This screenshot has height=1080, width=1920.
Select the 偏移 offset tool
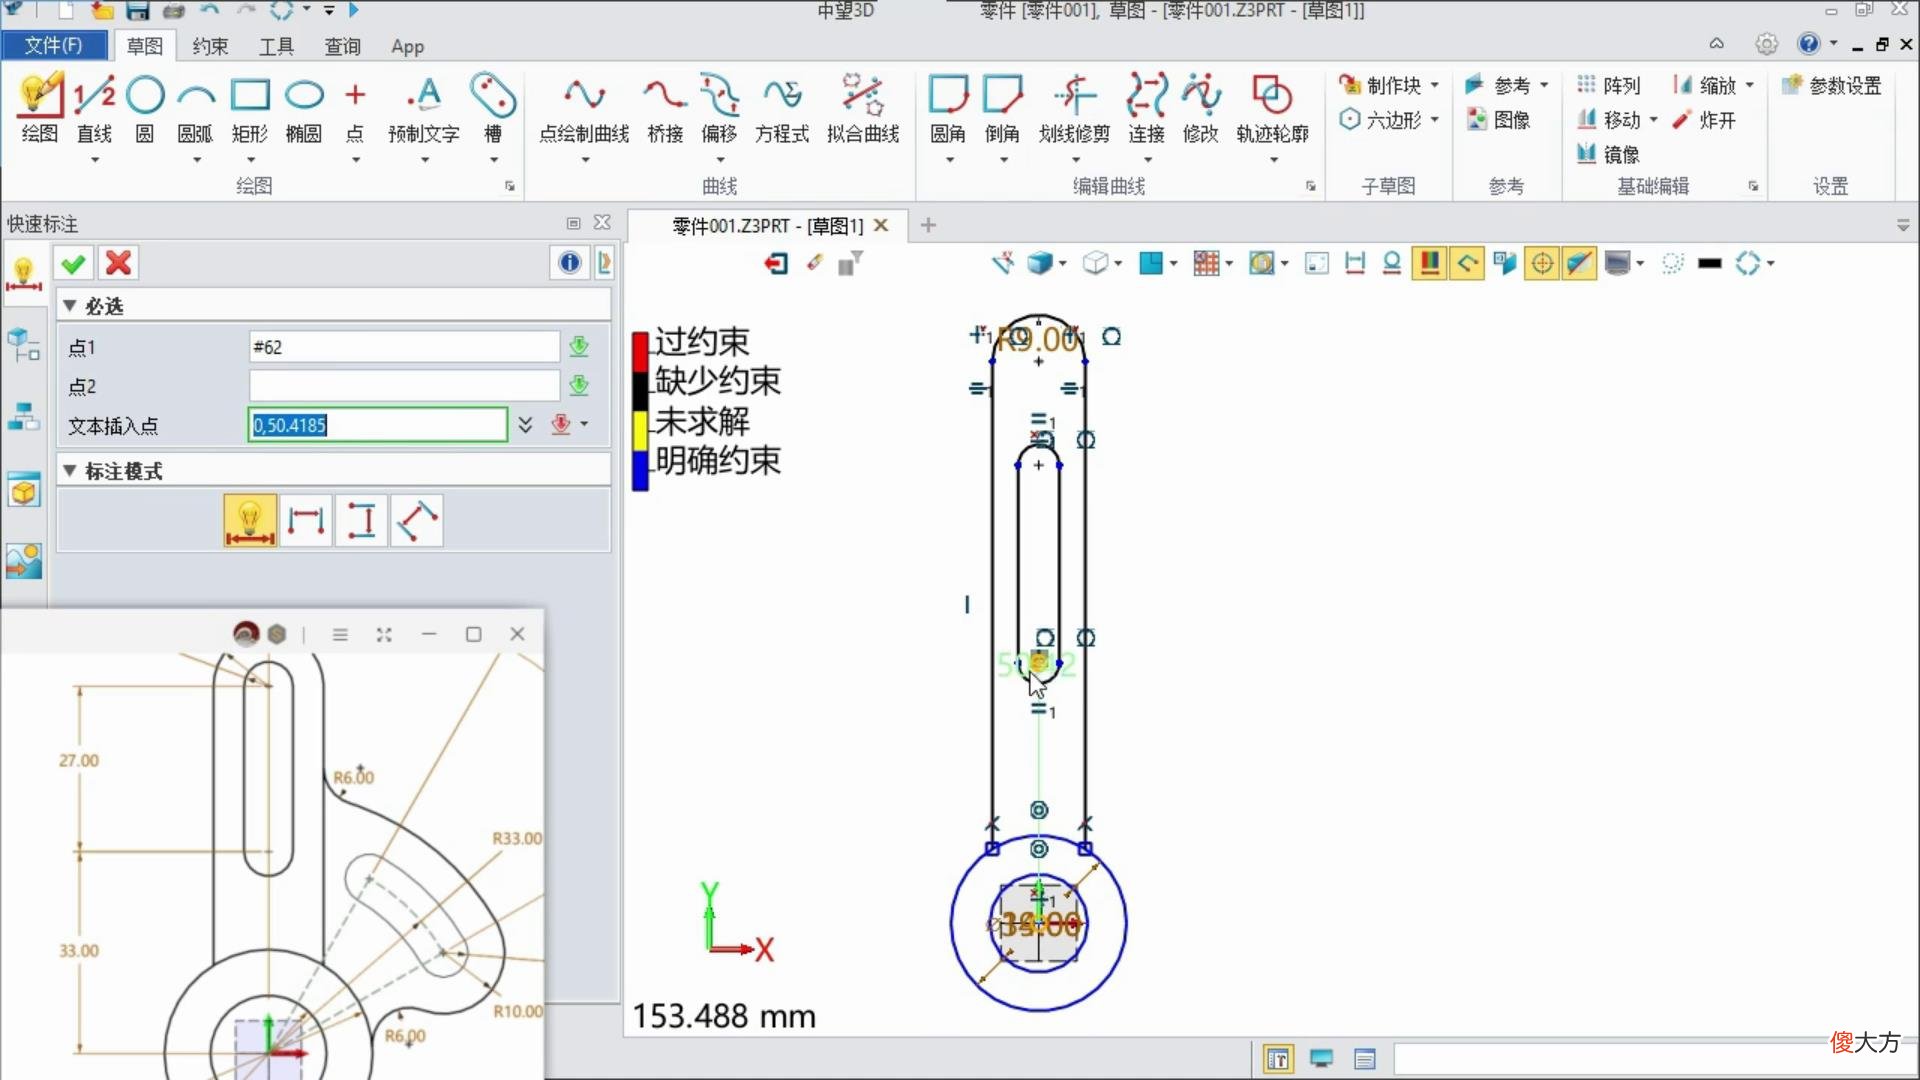pyautogui.click(x=719, y=108)
